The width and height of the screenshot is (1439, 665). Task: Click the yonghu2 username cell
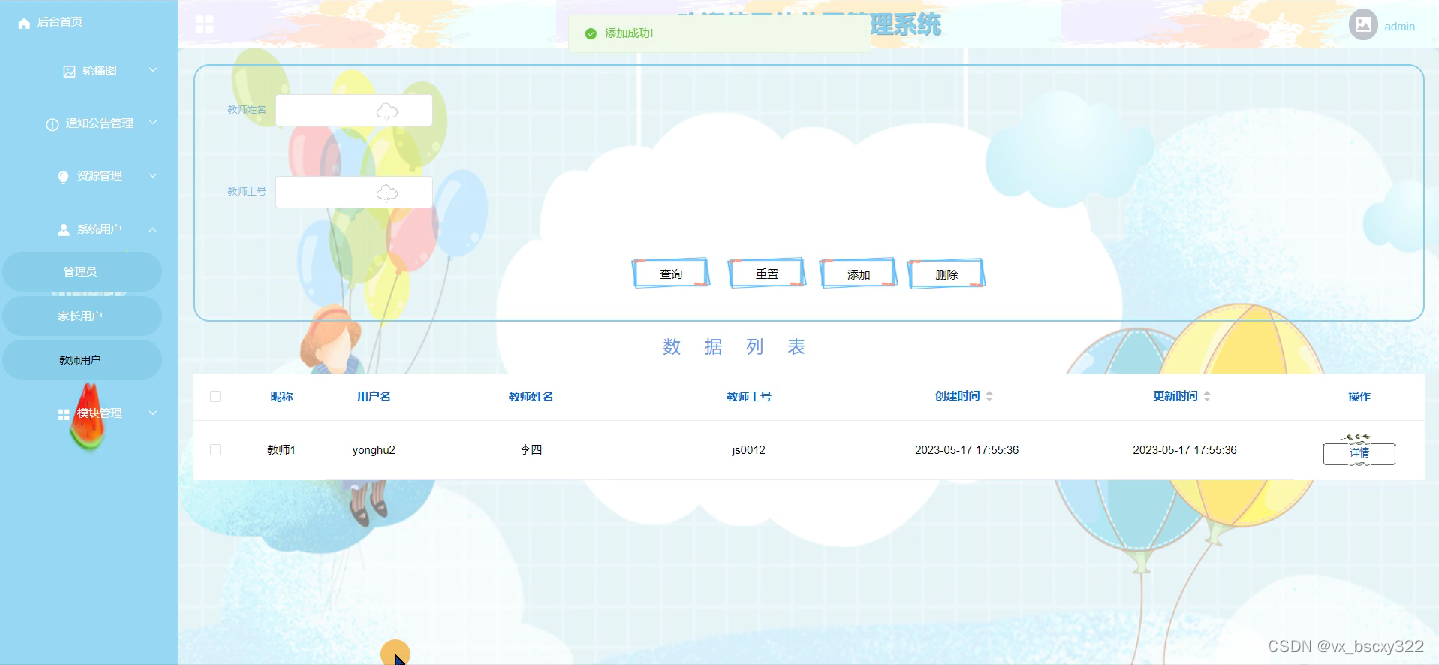374,450
